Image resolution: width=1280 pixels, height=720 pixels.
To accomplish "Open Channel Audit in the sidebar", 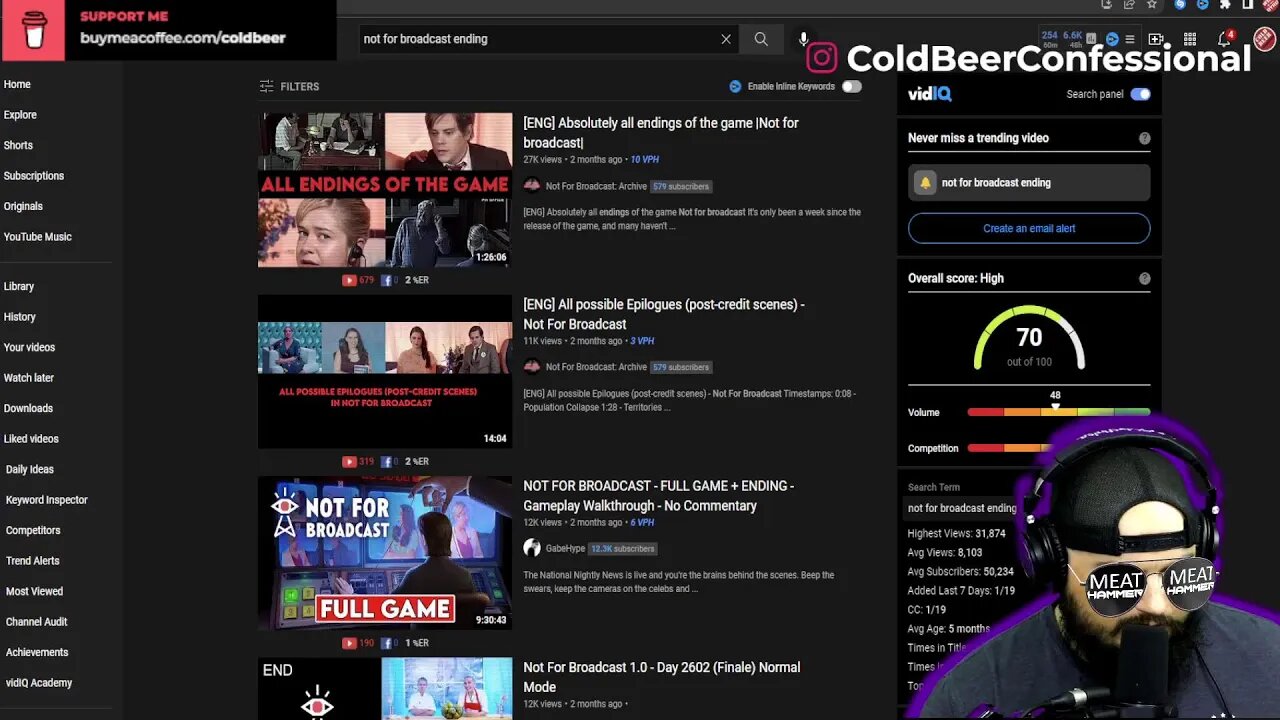I will coord(37,622).
